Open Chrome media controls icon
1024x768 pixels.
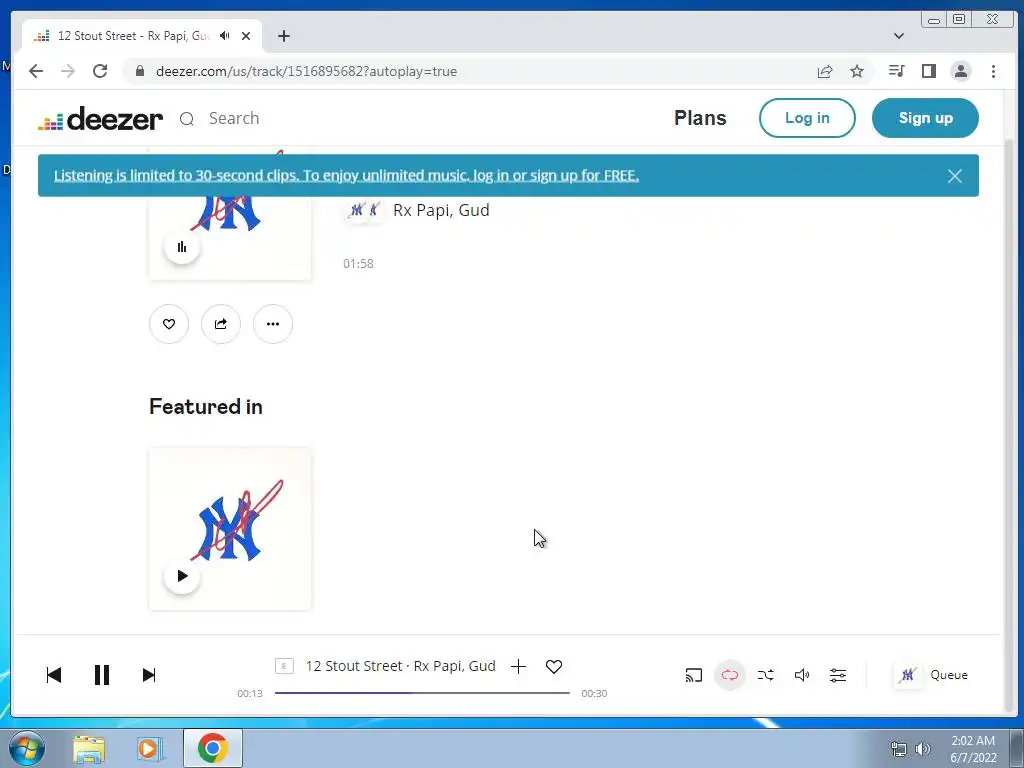(x=897, y=71)
